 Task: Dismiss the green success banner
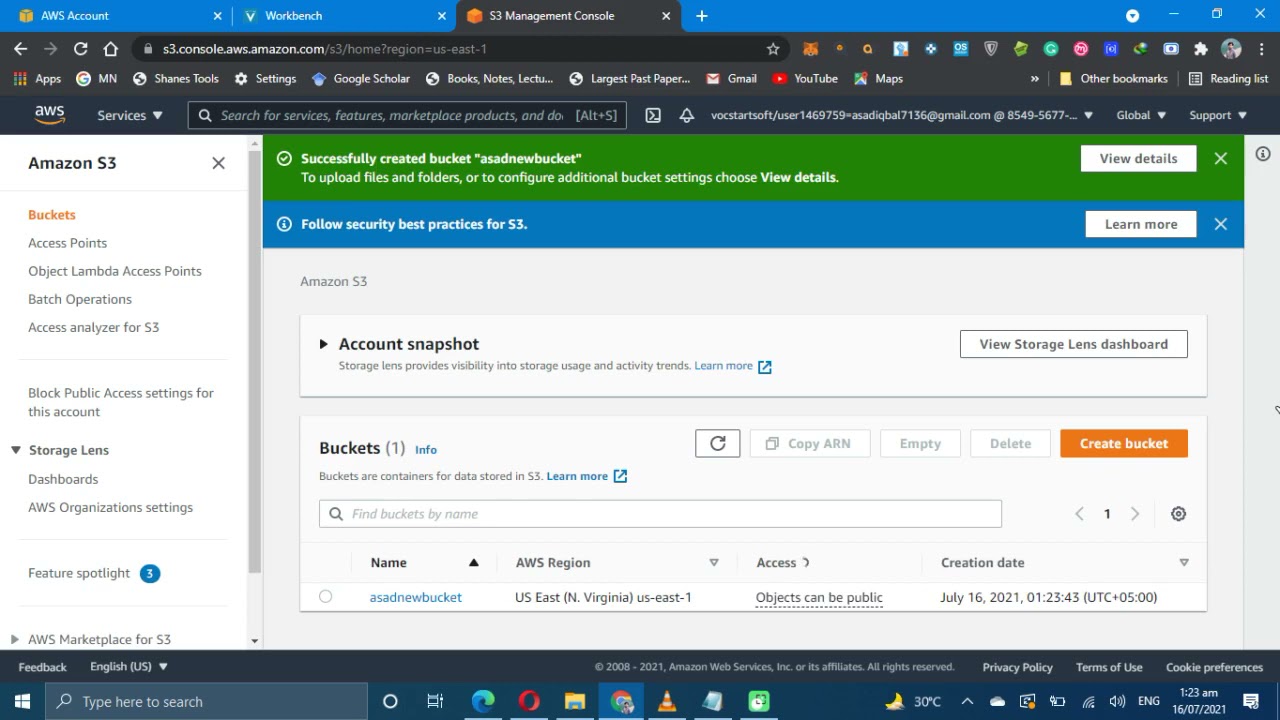tap(1221, 158)
